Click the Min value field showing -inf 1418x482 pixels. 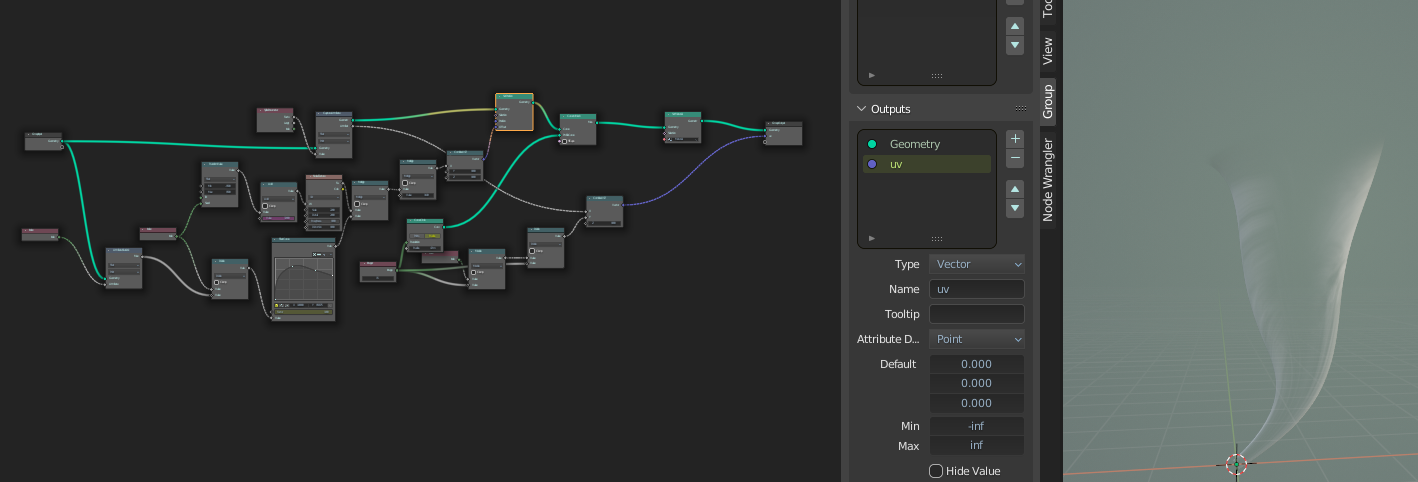(x=977, y=425)
